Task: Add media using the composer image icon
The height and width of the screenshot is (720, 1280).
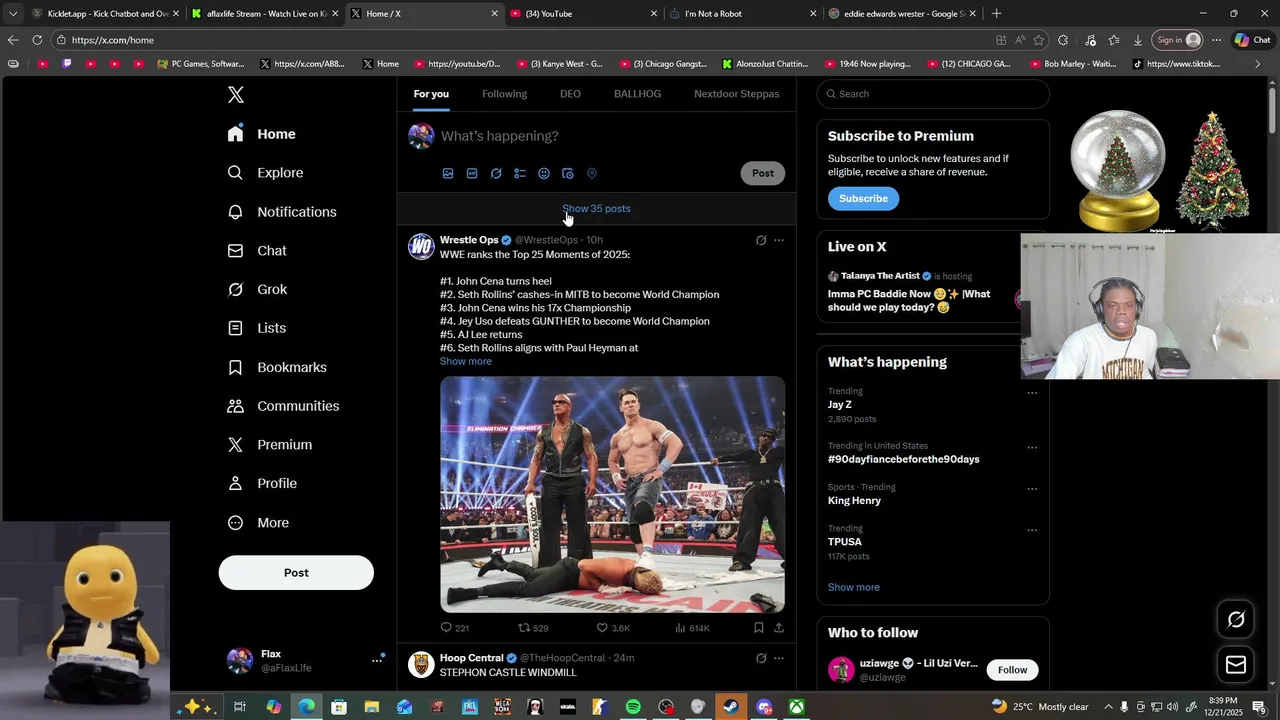Action: [448, 173]
